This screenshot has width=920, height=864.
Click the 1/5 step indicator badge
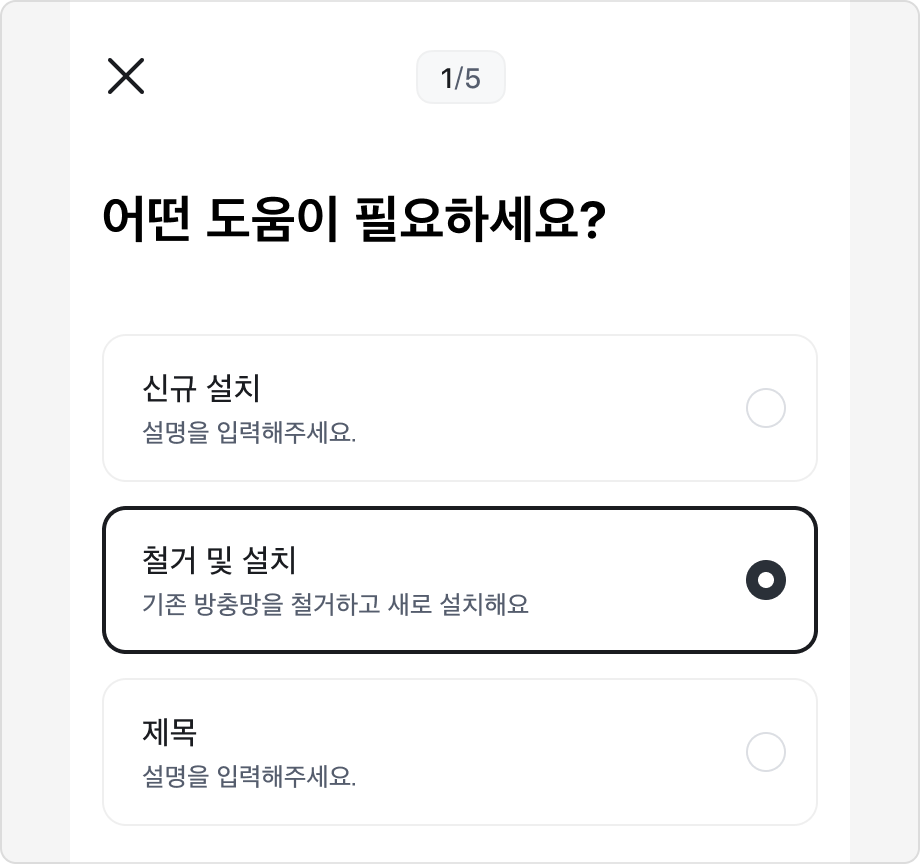460,77
